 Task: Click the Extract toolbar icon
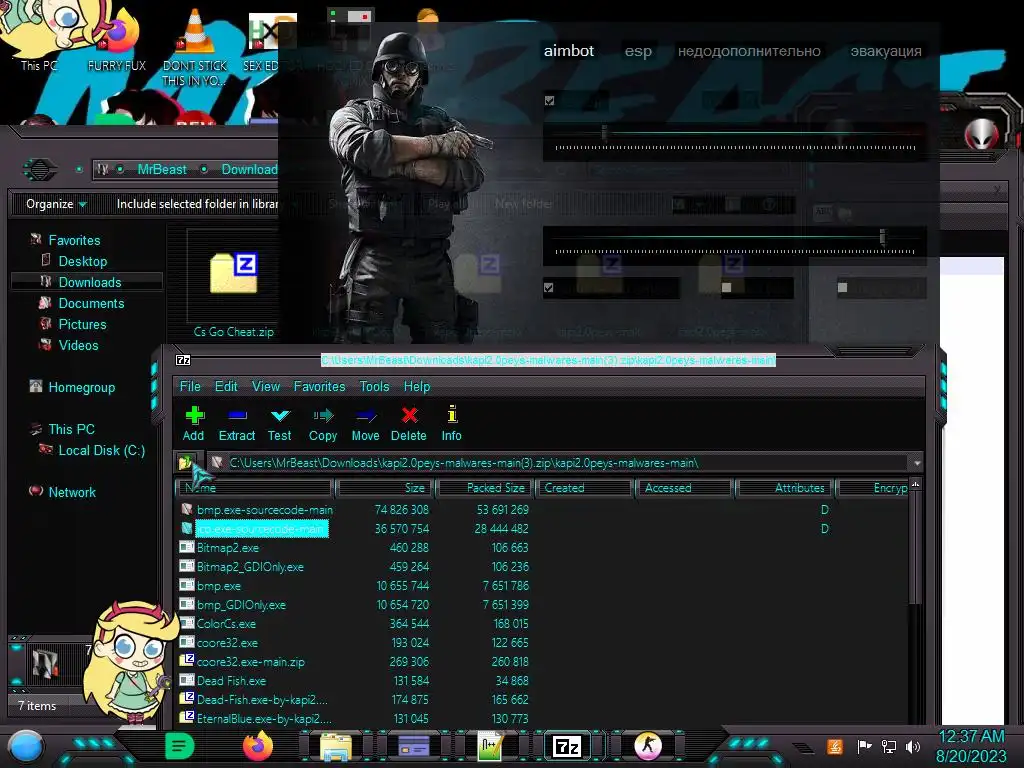click(236, 424)
